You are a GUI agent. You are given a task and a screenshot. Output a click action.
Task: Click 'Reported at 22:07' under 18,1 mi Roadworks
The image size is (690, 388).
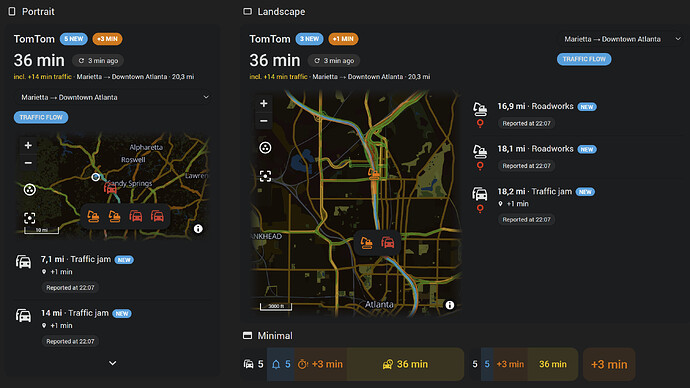tap(526, 166)
